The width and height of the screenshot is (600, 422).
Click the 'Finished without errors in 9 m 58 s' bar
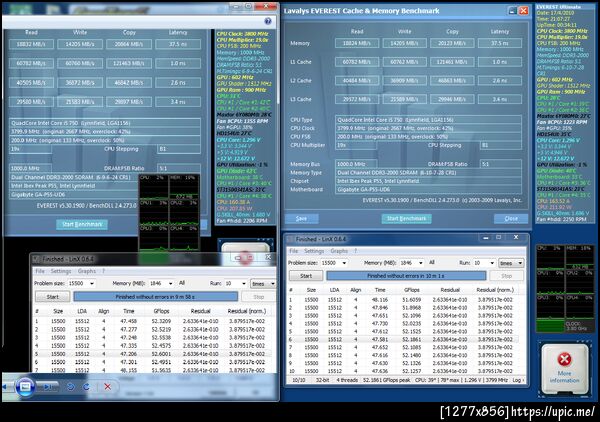click(x=155, y=297)
